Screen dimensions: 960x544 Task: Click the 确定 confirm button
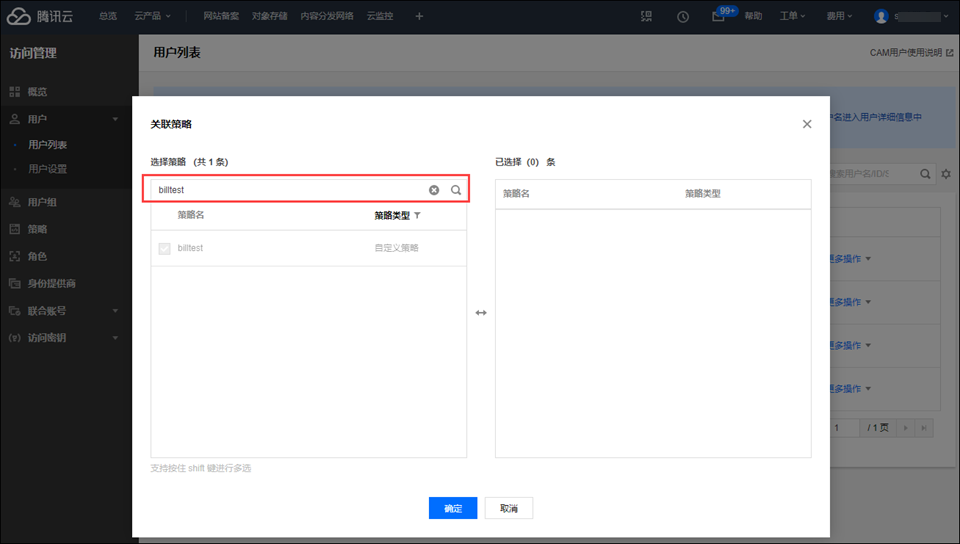coord(453,508)
